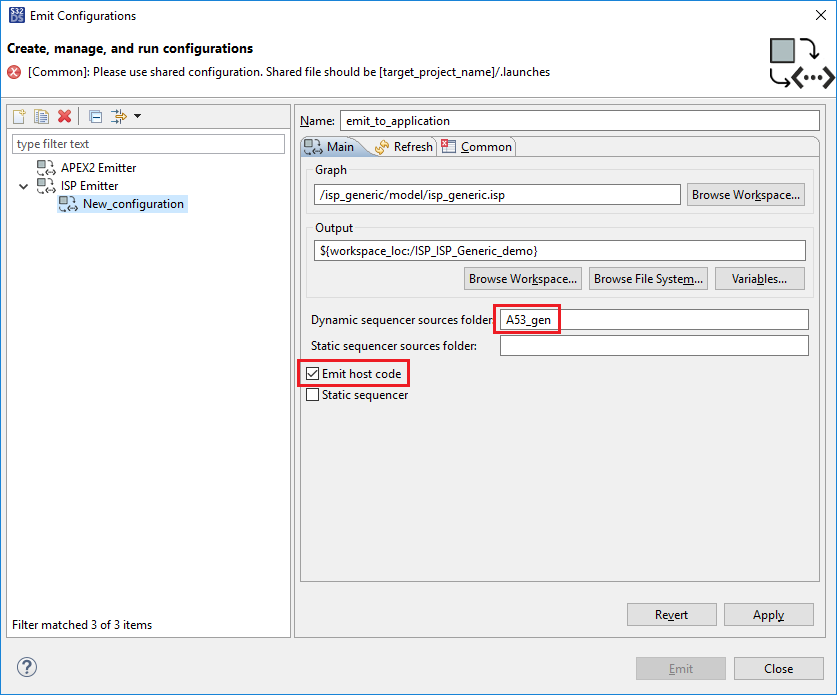Screen dimensions: 837x695
Task: Click the collapse all icon
Action: [x=96, y=116]
